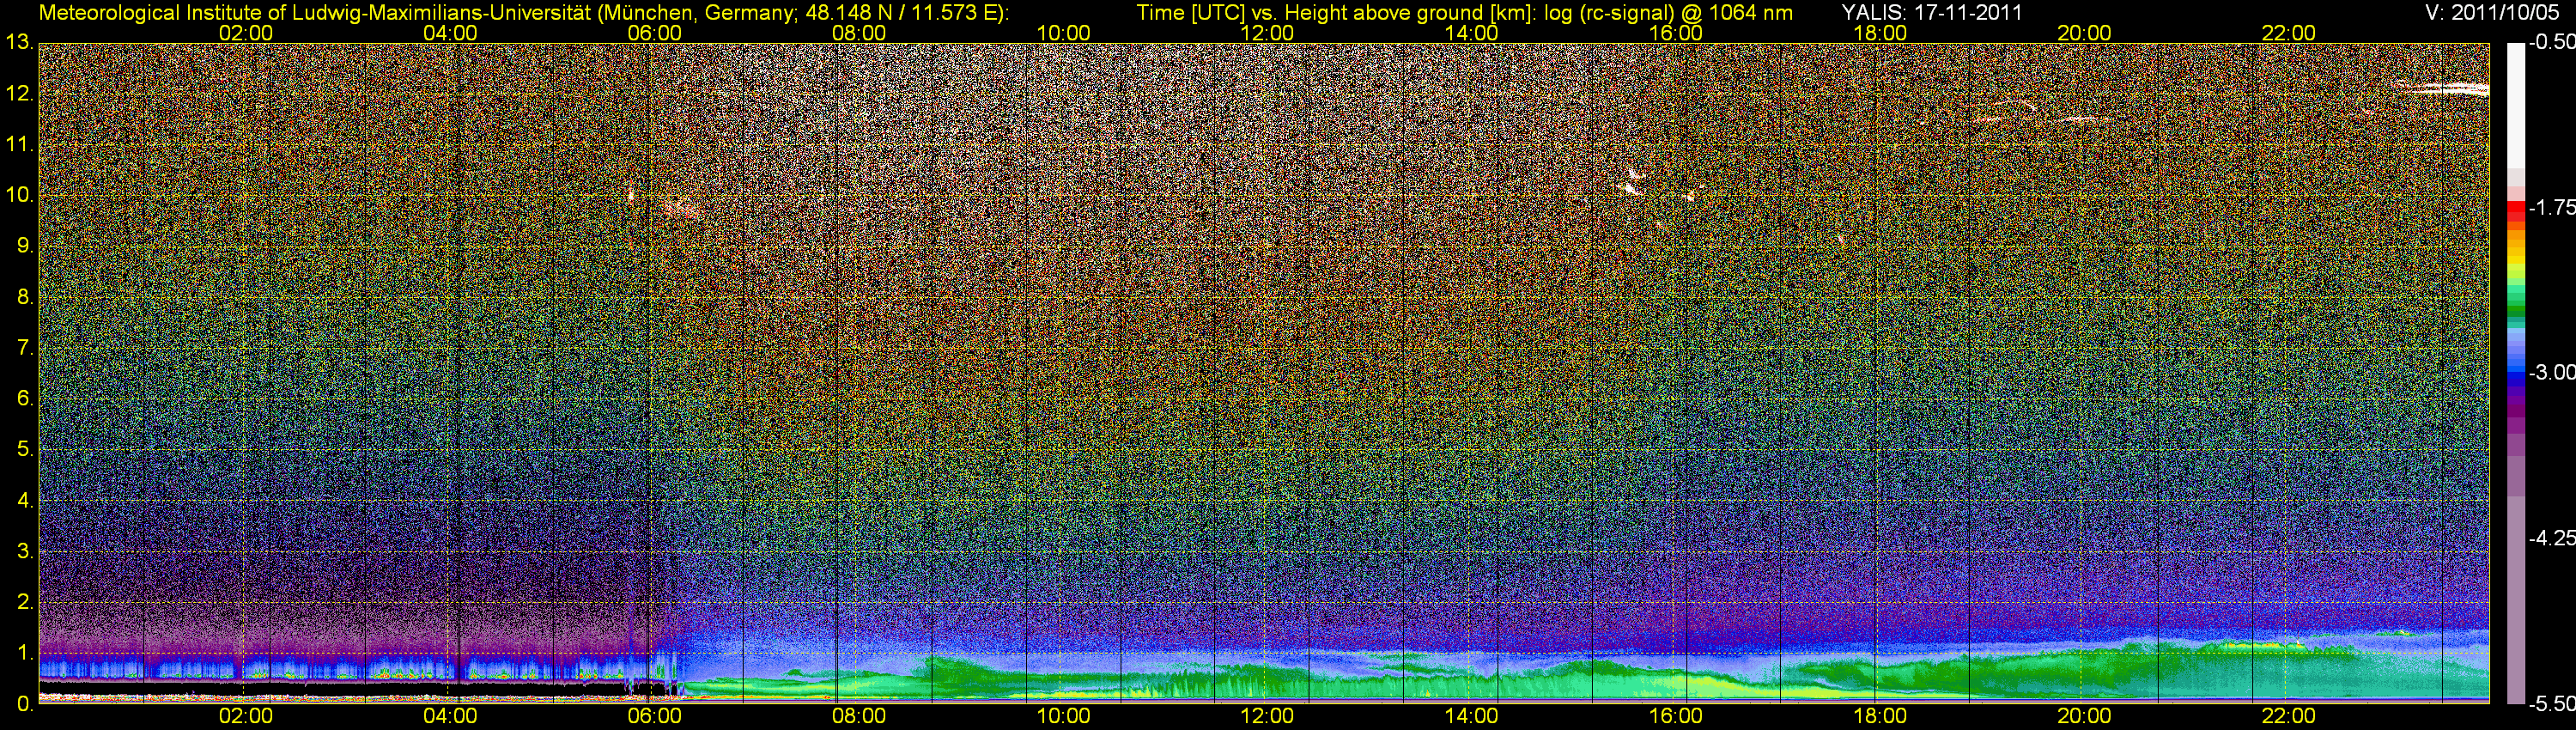Pick the 10:00 label on the bottom time axis
Screen dimensions: 2576x730
tap(1063, 716)
